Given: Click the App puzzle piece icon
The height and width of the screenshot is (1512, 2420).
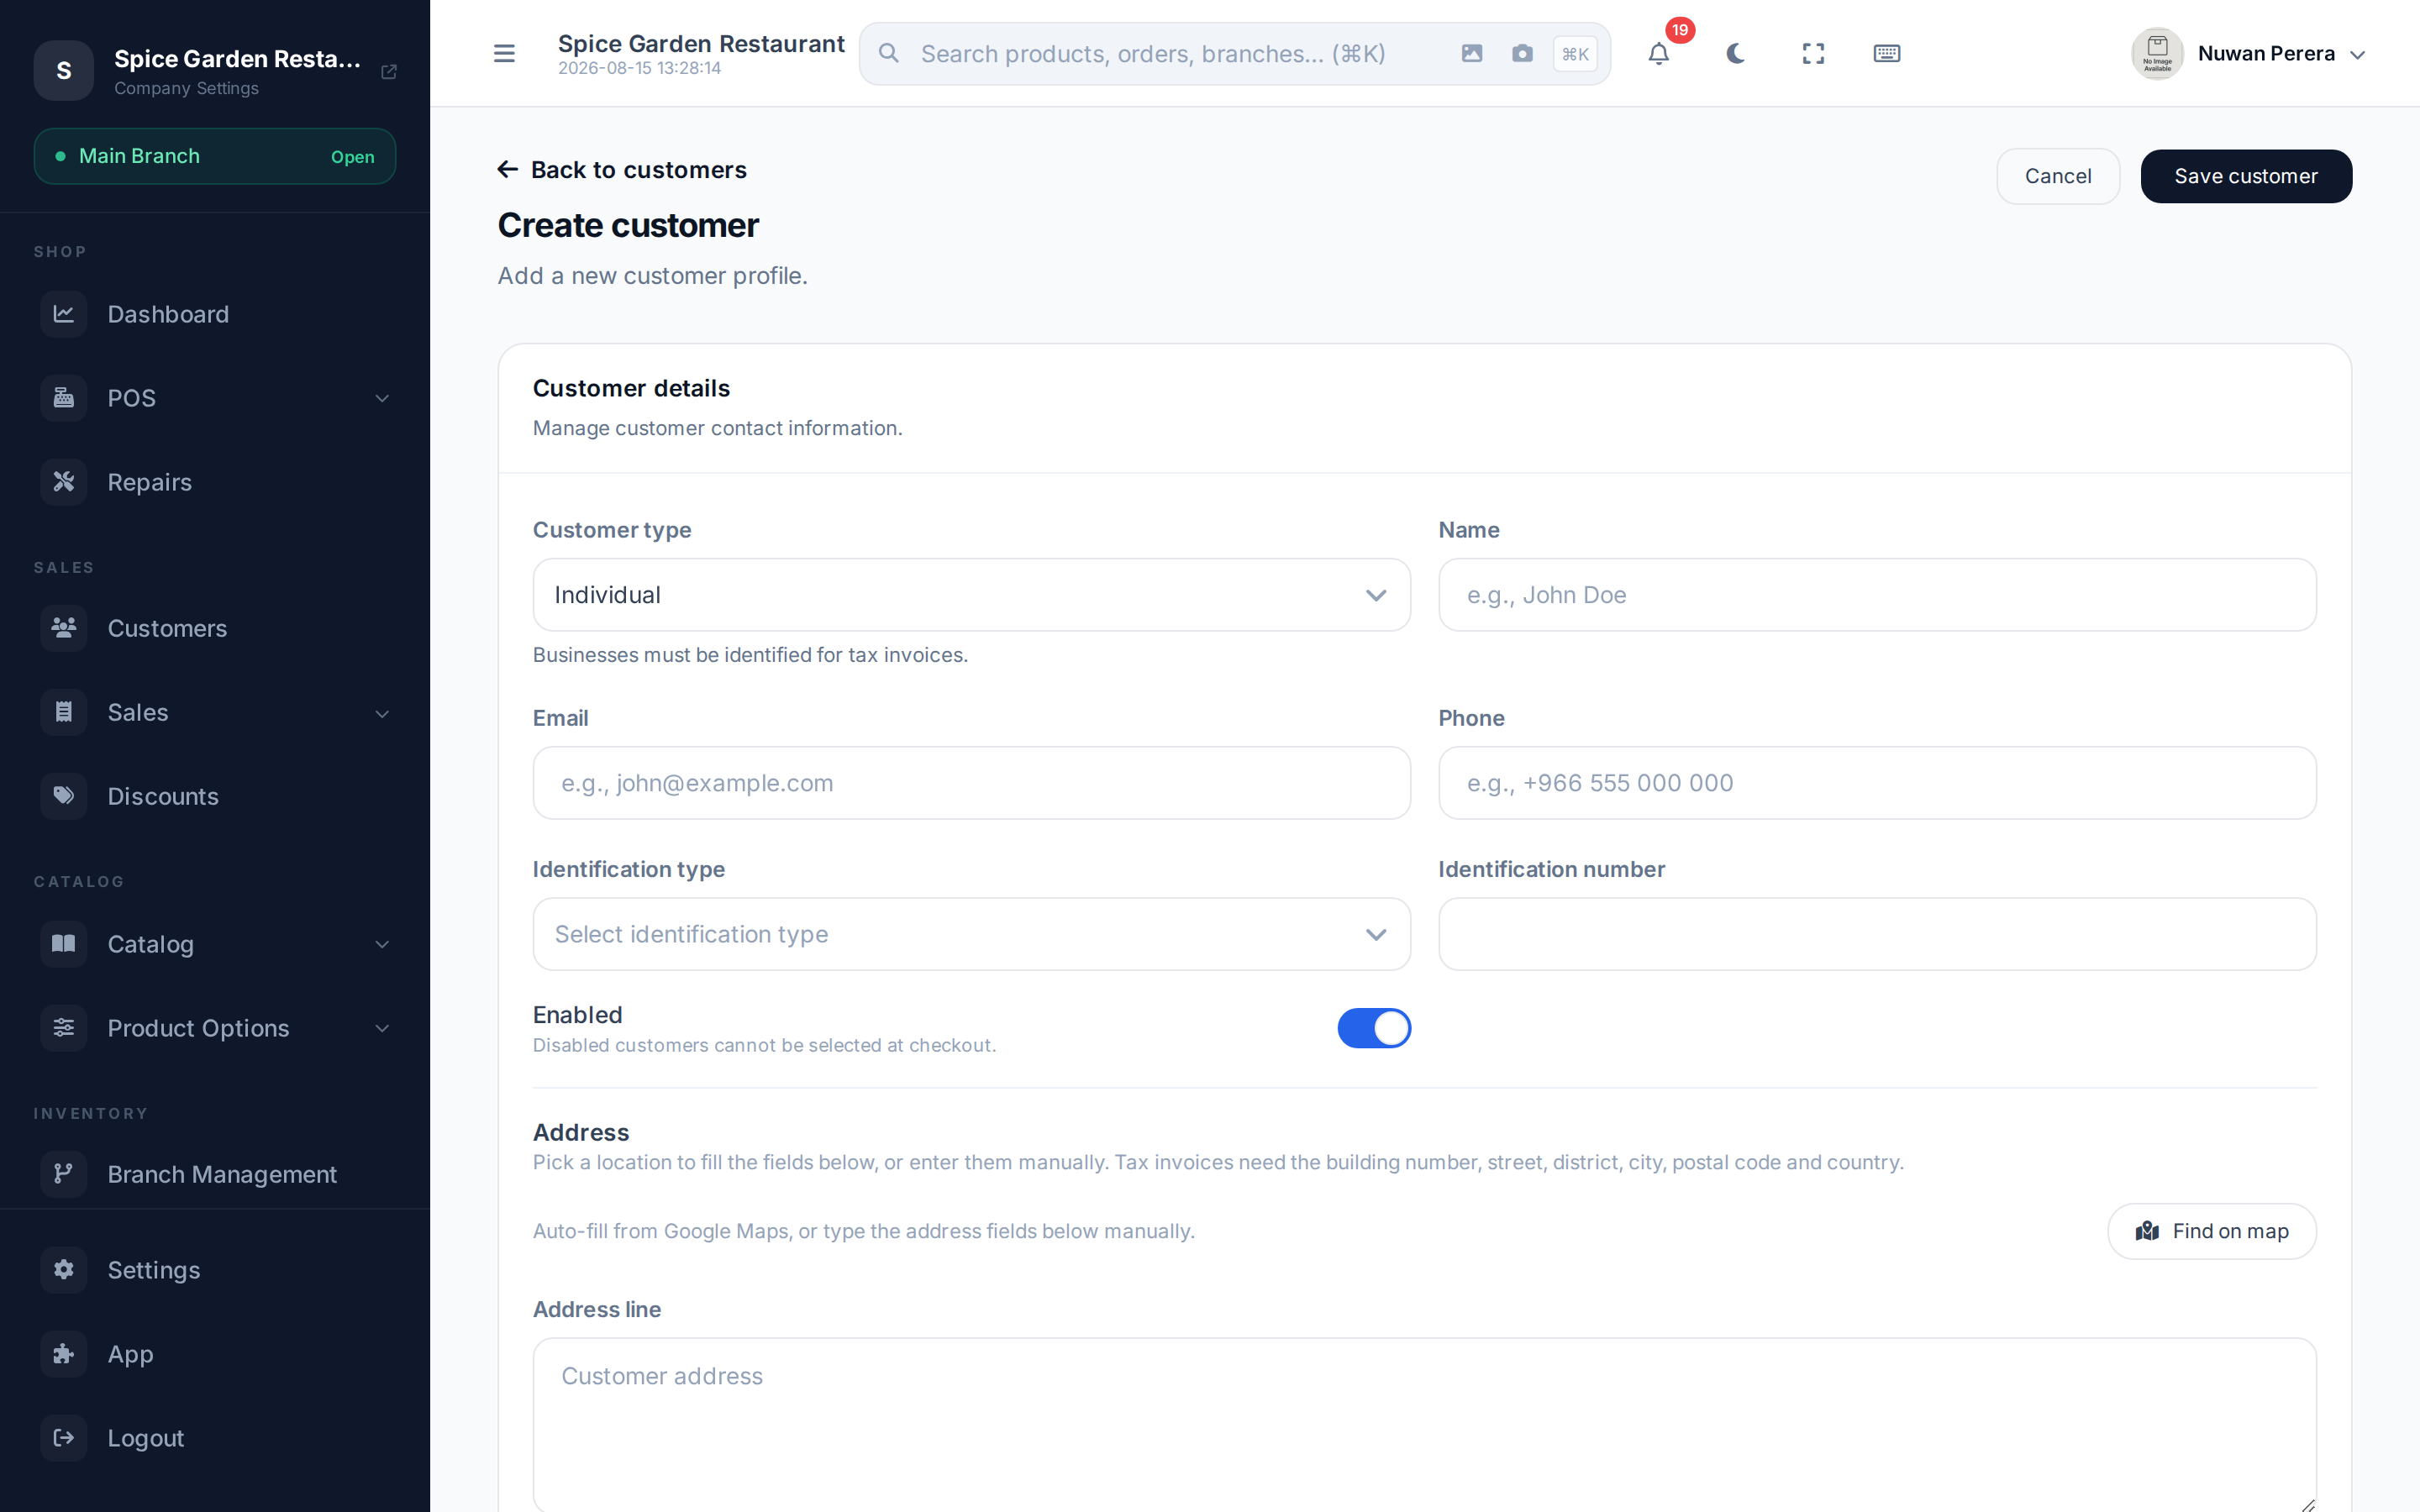Looking at the screenshot, I should [x=64, y=1354].
